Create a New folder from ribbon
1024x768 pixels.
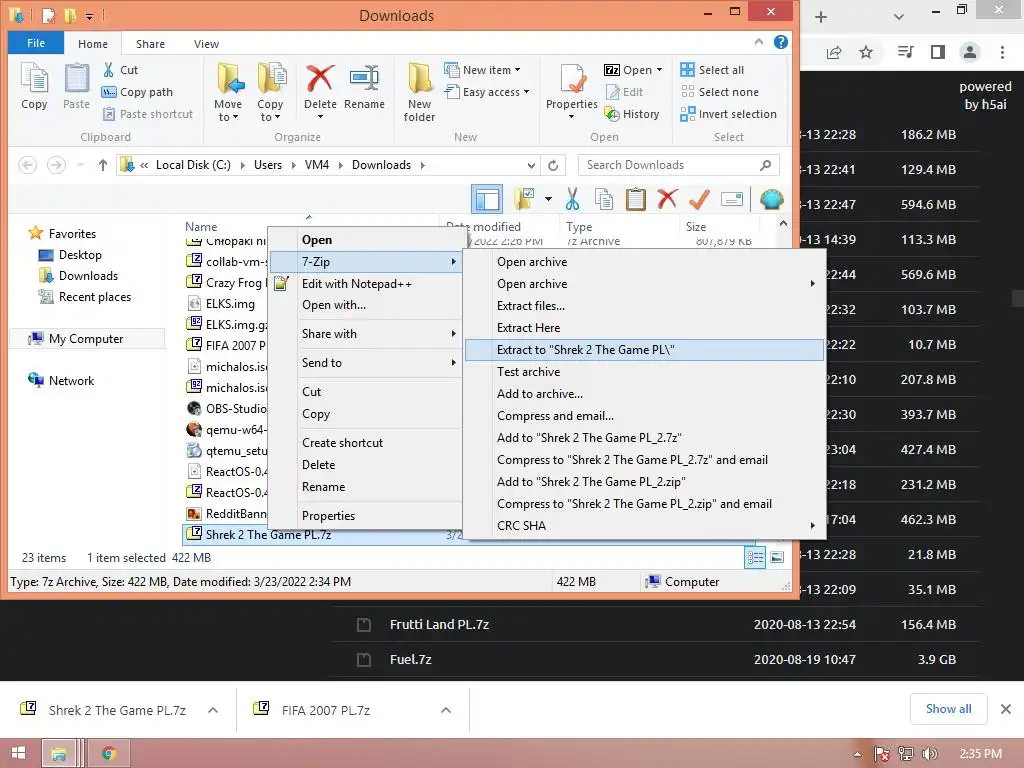click(x=419, y=91)
